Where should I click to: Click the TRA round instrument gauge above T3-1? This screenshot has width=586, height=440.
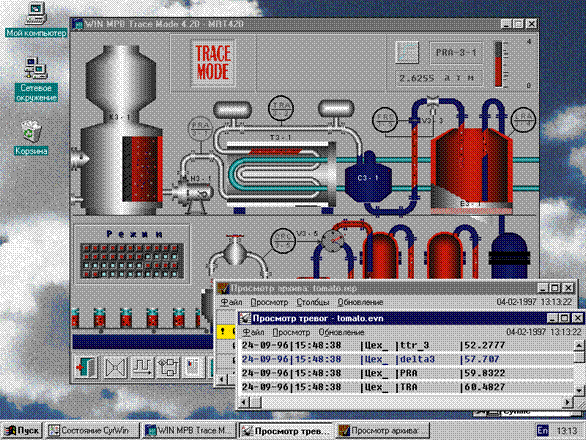pyautogui.click(x=281, y=109)
